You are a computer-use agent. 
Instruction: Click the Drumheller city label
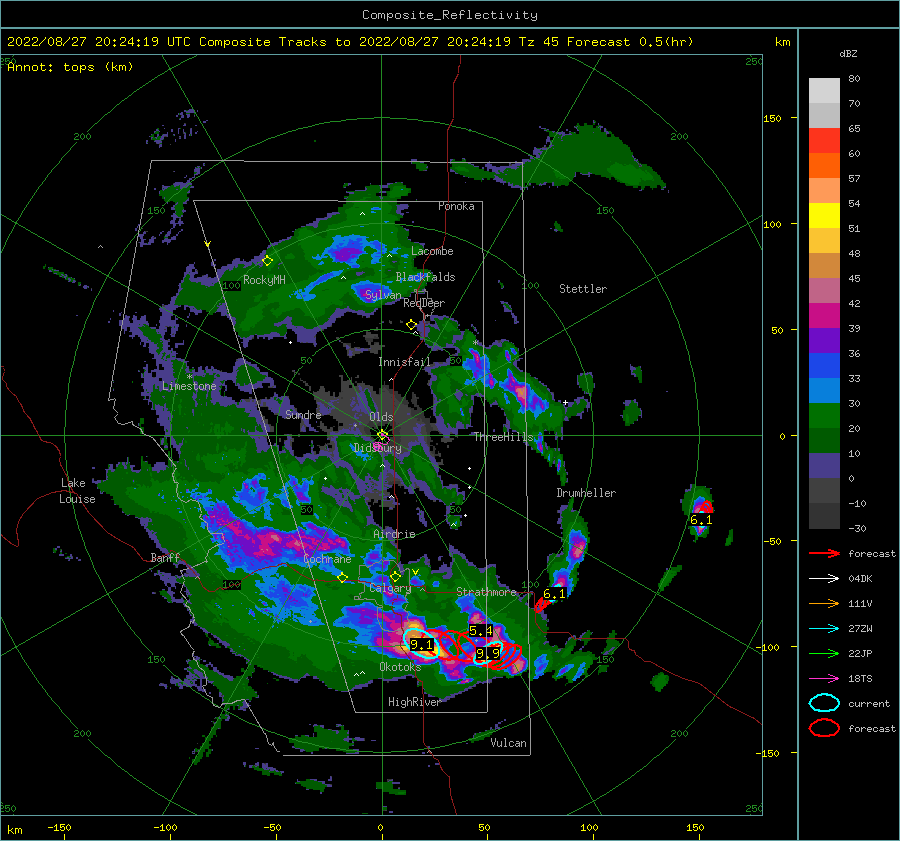coord(586,493)
